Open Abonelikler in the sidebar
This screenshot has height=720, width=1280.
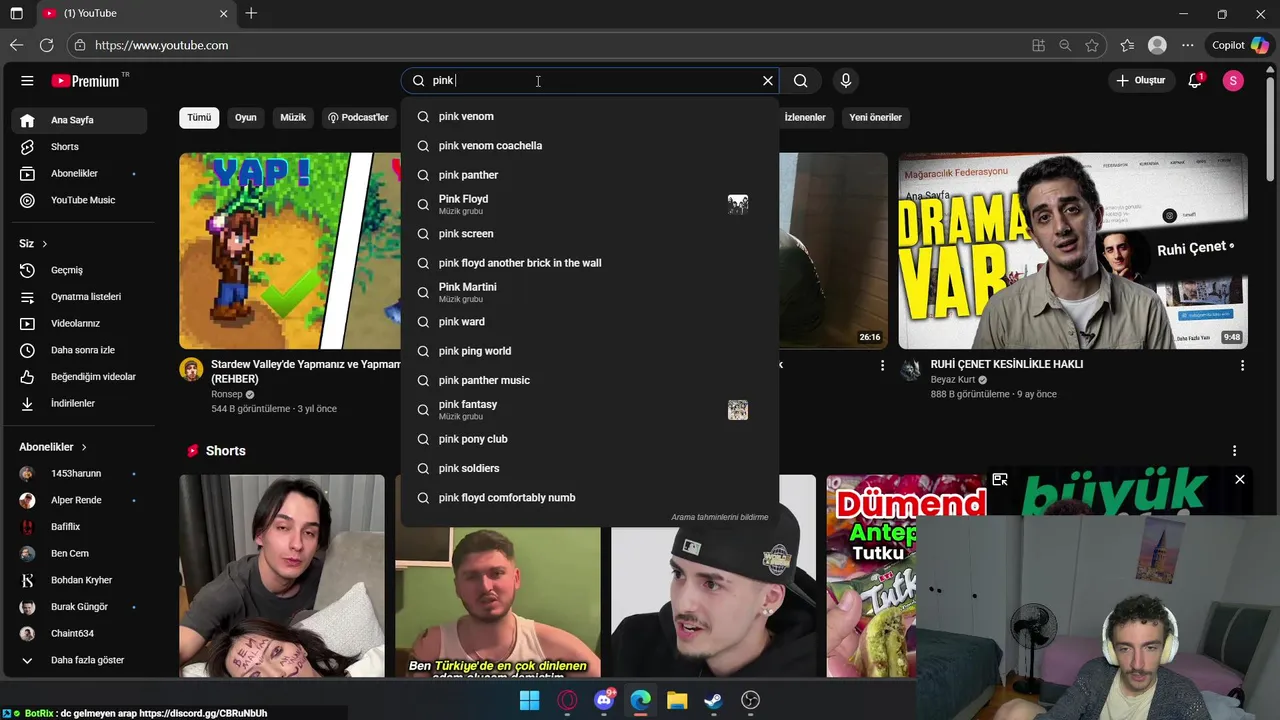point(80,174)
